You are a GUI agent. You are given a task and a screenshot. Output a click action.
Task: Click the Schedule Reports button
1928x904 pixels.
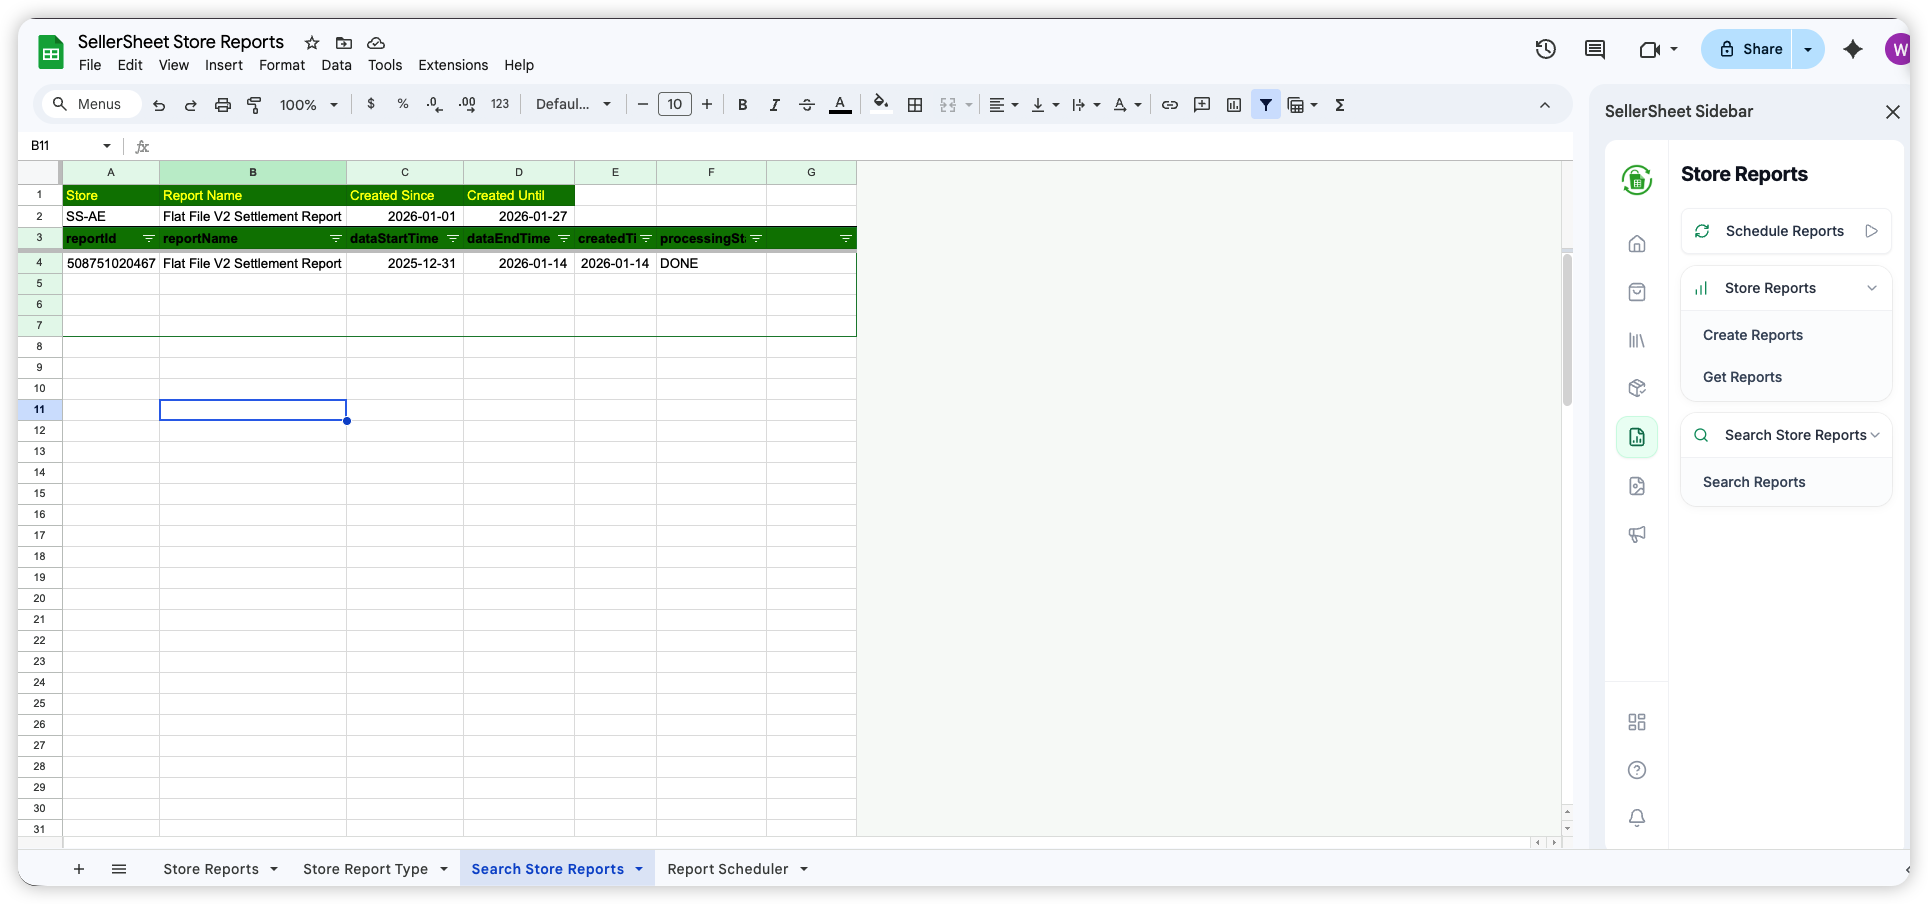coord(1784,231)
